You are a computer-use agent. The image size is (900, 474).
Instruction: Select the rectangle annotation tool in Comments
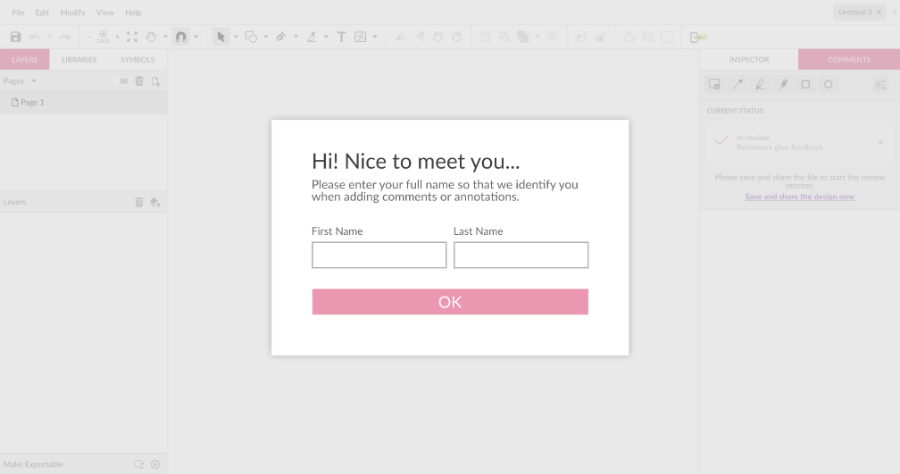pos(806,85)
